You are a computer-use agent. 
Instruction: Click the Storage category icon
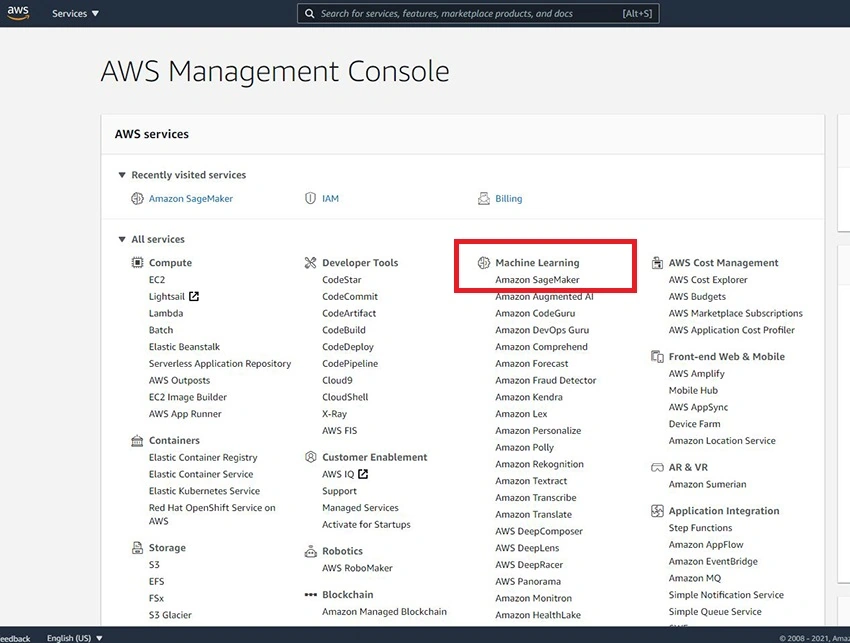point(137,548)
